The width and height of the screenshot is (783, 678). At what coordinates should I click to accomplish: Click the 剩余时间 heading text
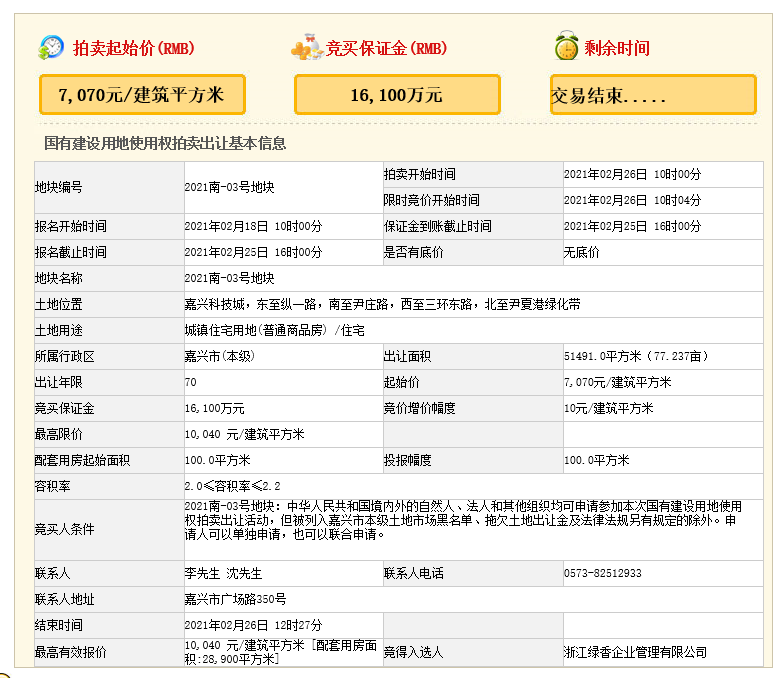coord(619,48)
